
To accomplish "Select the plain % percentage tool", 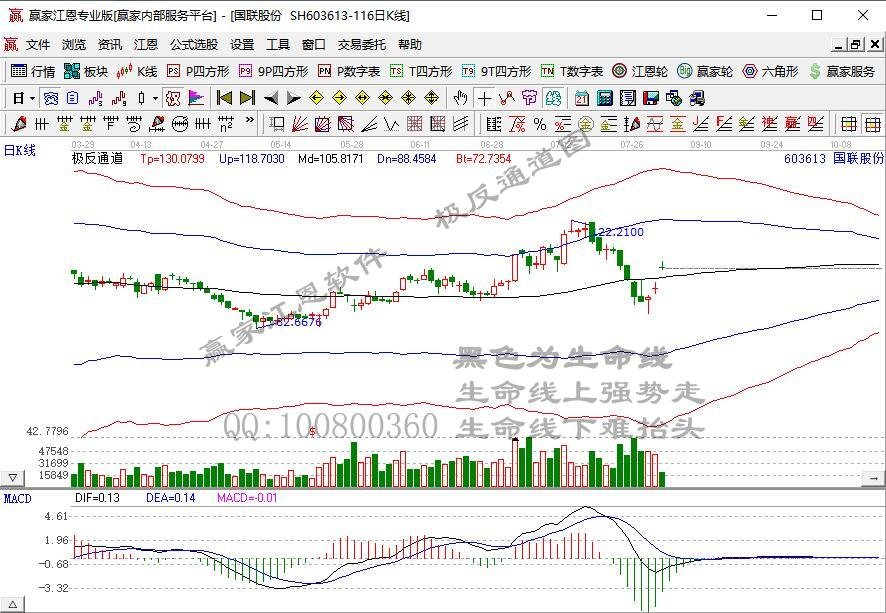I will [540, 124].
